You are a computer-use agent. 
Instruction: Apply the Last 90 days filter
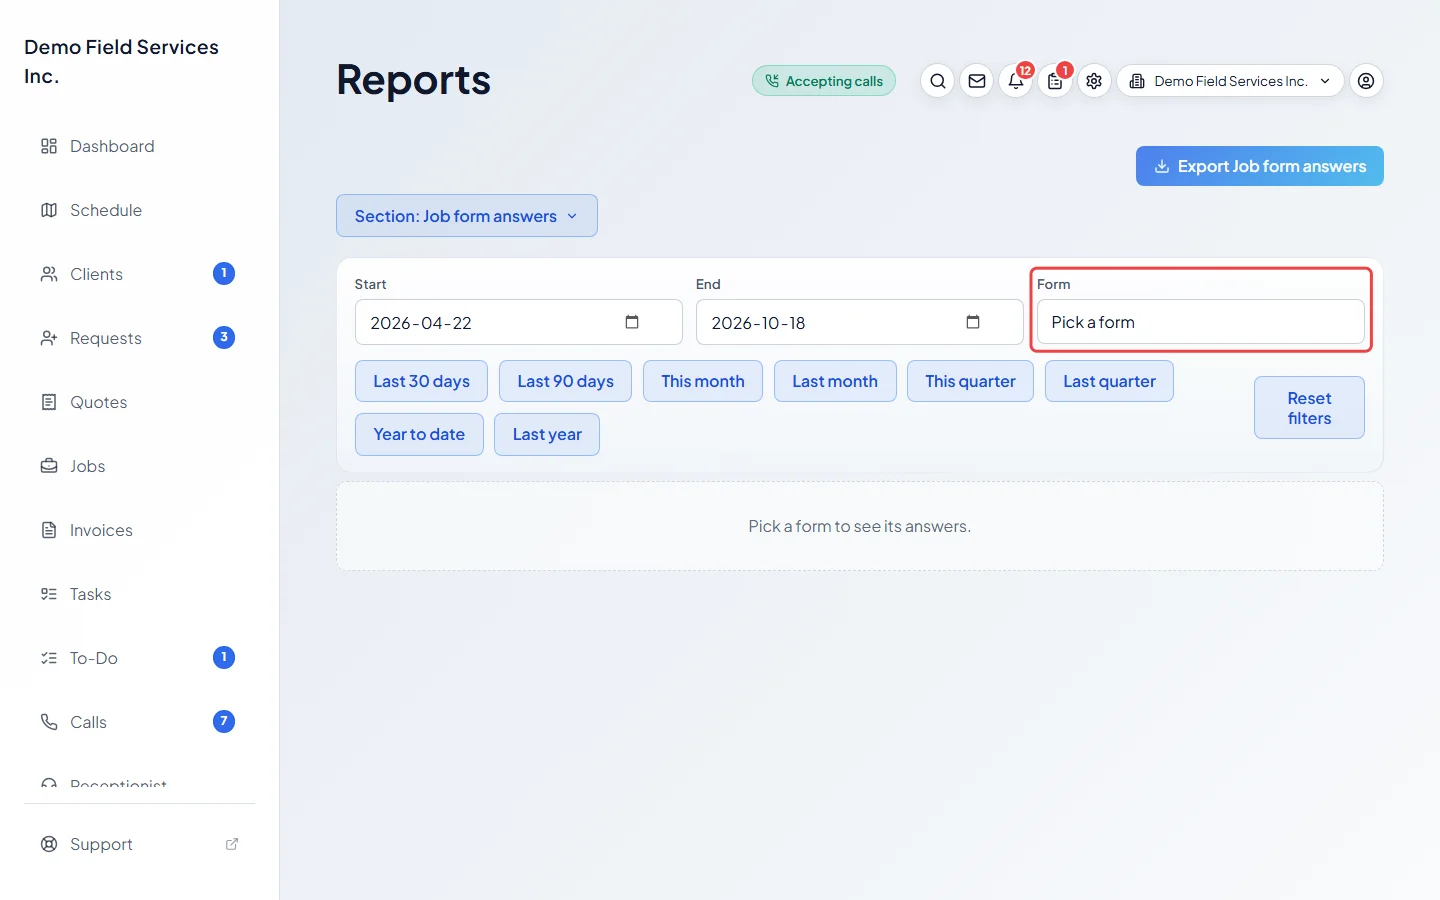pos(565,381)
